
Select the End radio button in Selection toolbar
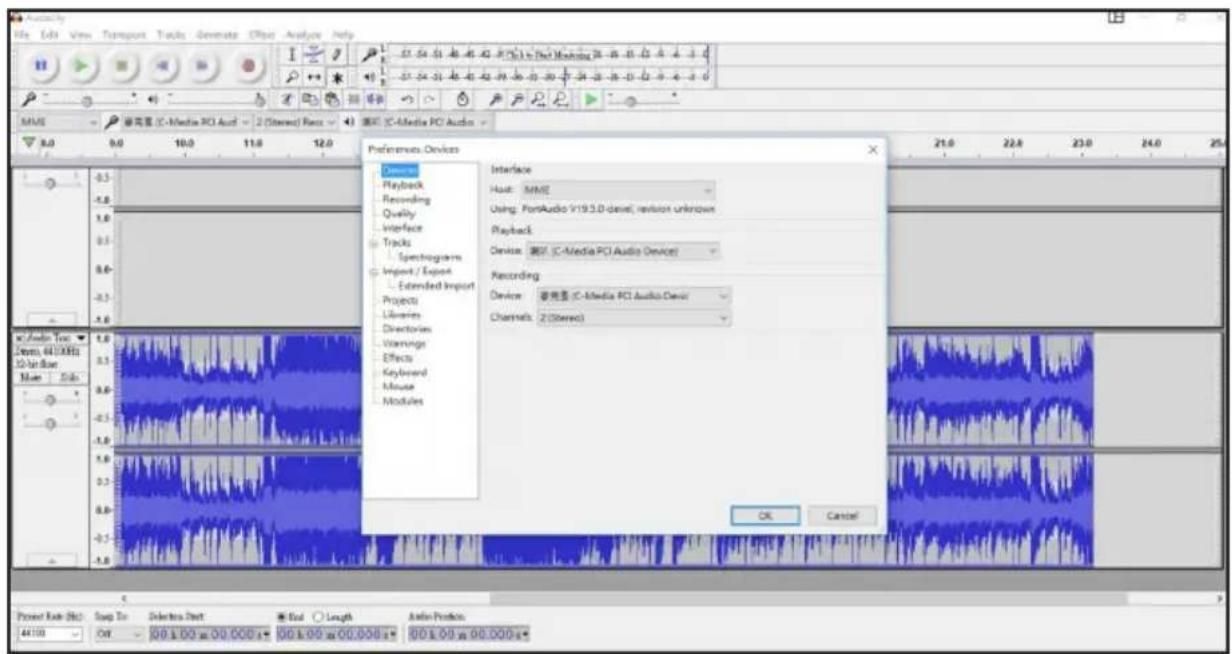pos(282,618)
